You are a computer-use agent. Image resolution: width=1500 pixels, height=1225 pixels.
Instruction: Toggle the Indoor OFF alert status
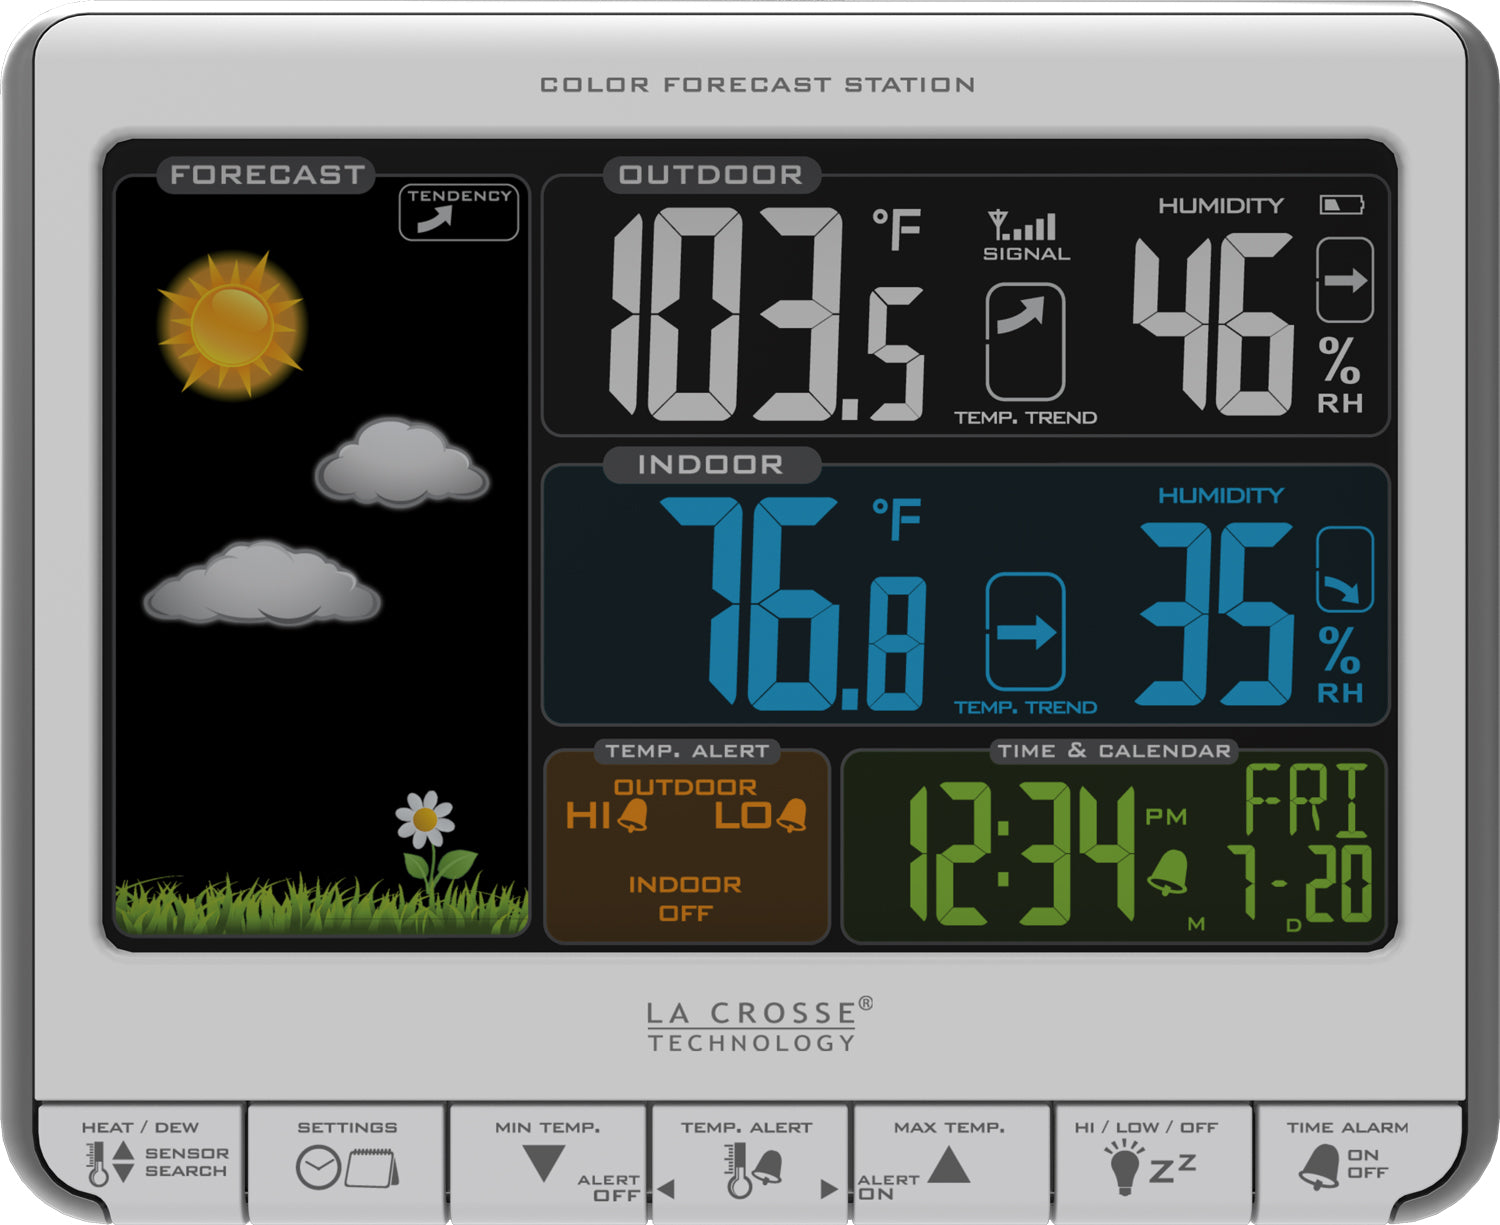(x=685, y=899)
